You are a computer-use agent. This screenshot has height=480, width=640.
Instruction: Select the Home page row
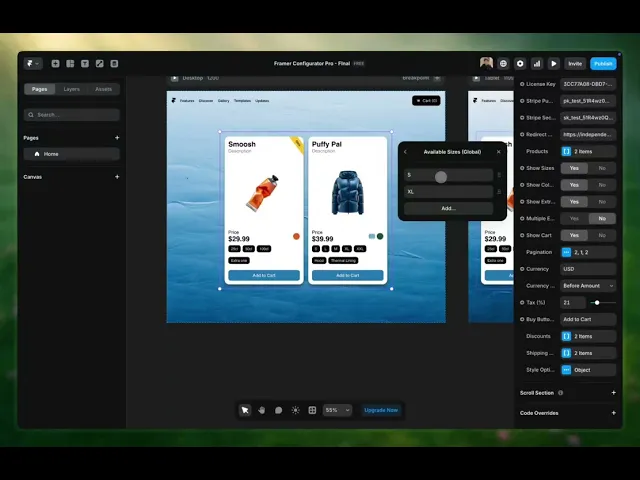(x=72, y=154)
